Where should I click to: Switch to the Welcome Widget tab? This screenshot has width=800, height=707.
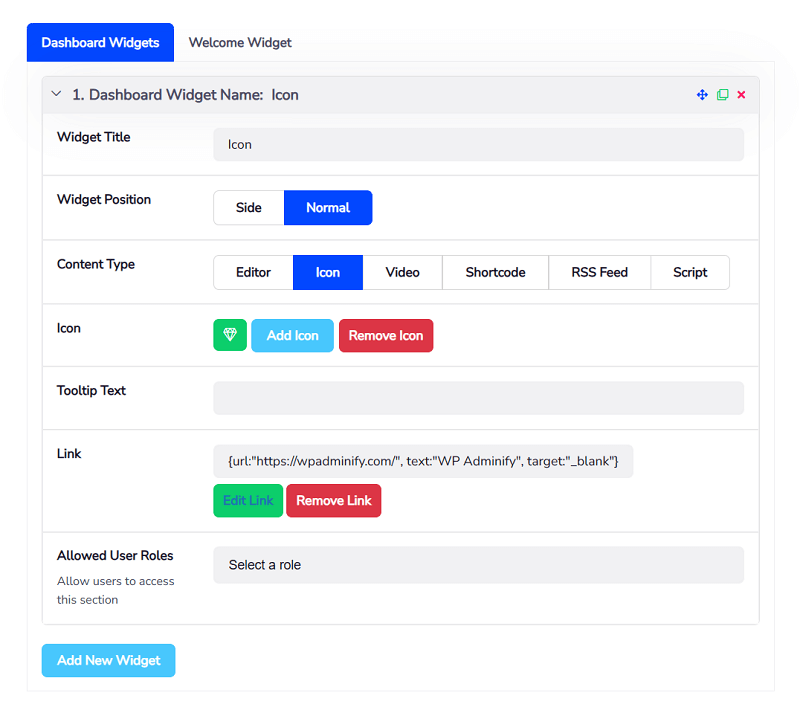[x=240, y=42]
